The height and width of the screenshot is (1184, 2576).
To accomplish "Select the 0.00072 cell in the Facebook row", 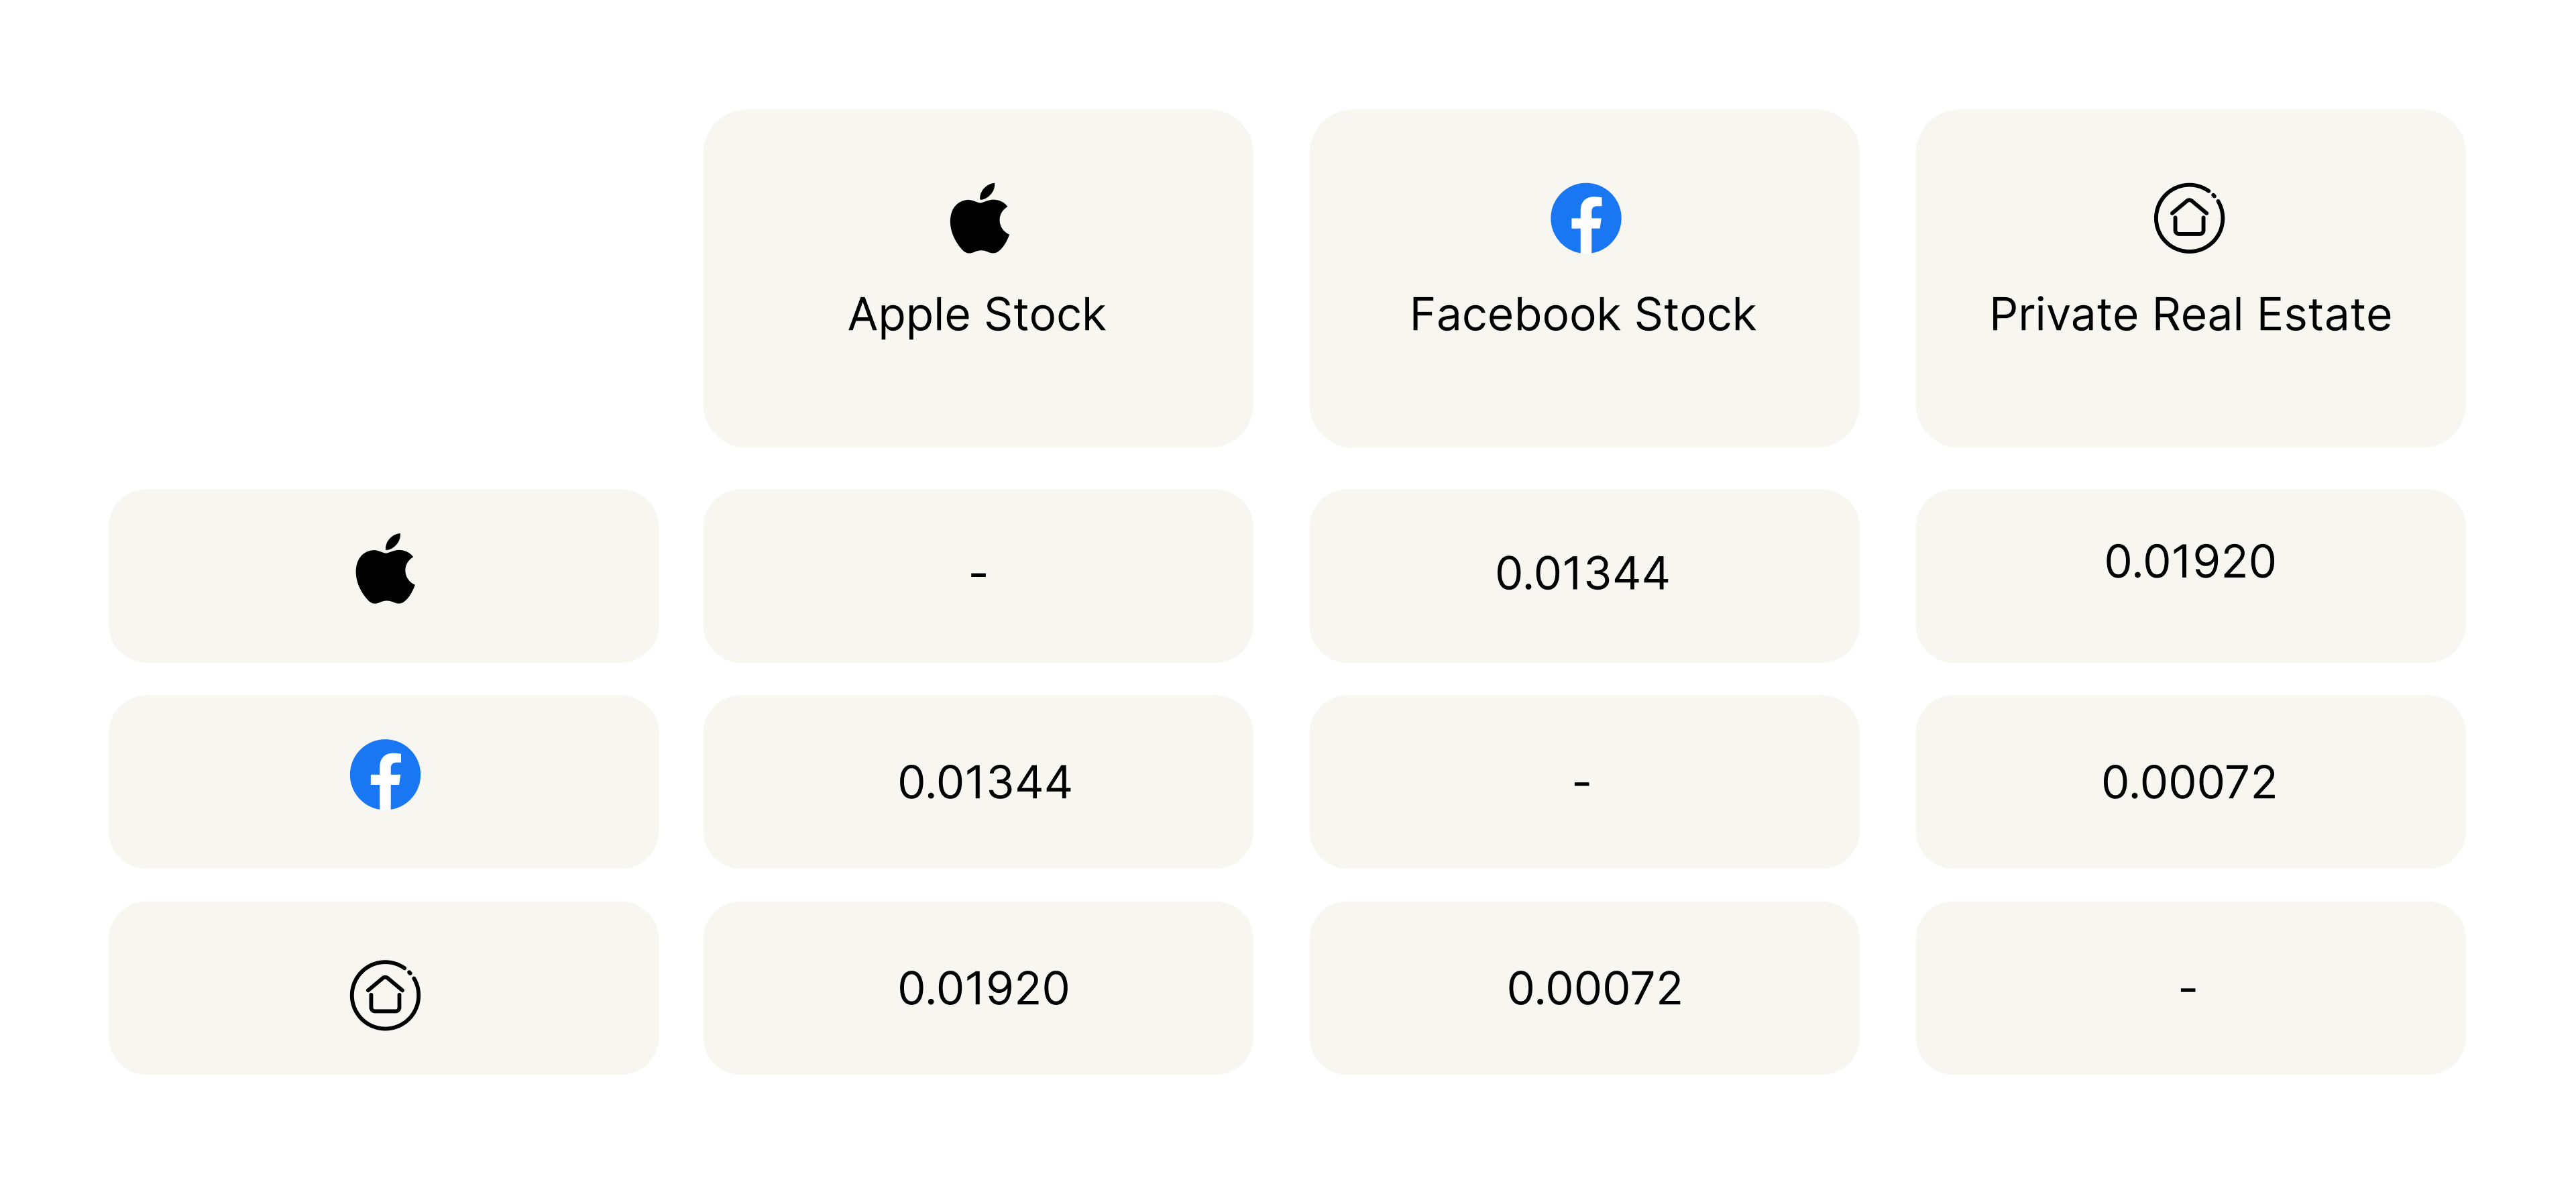I will (2189, 782).
